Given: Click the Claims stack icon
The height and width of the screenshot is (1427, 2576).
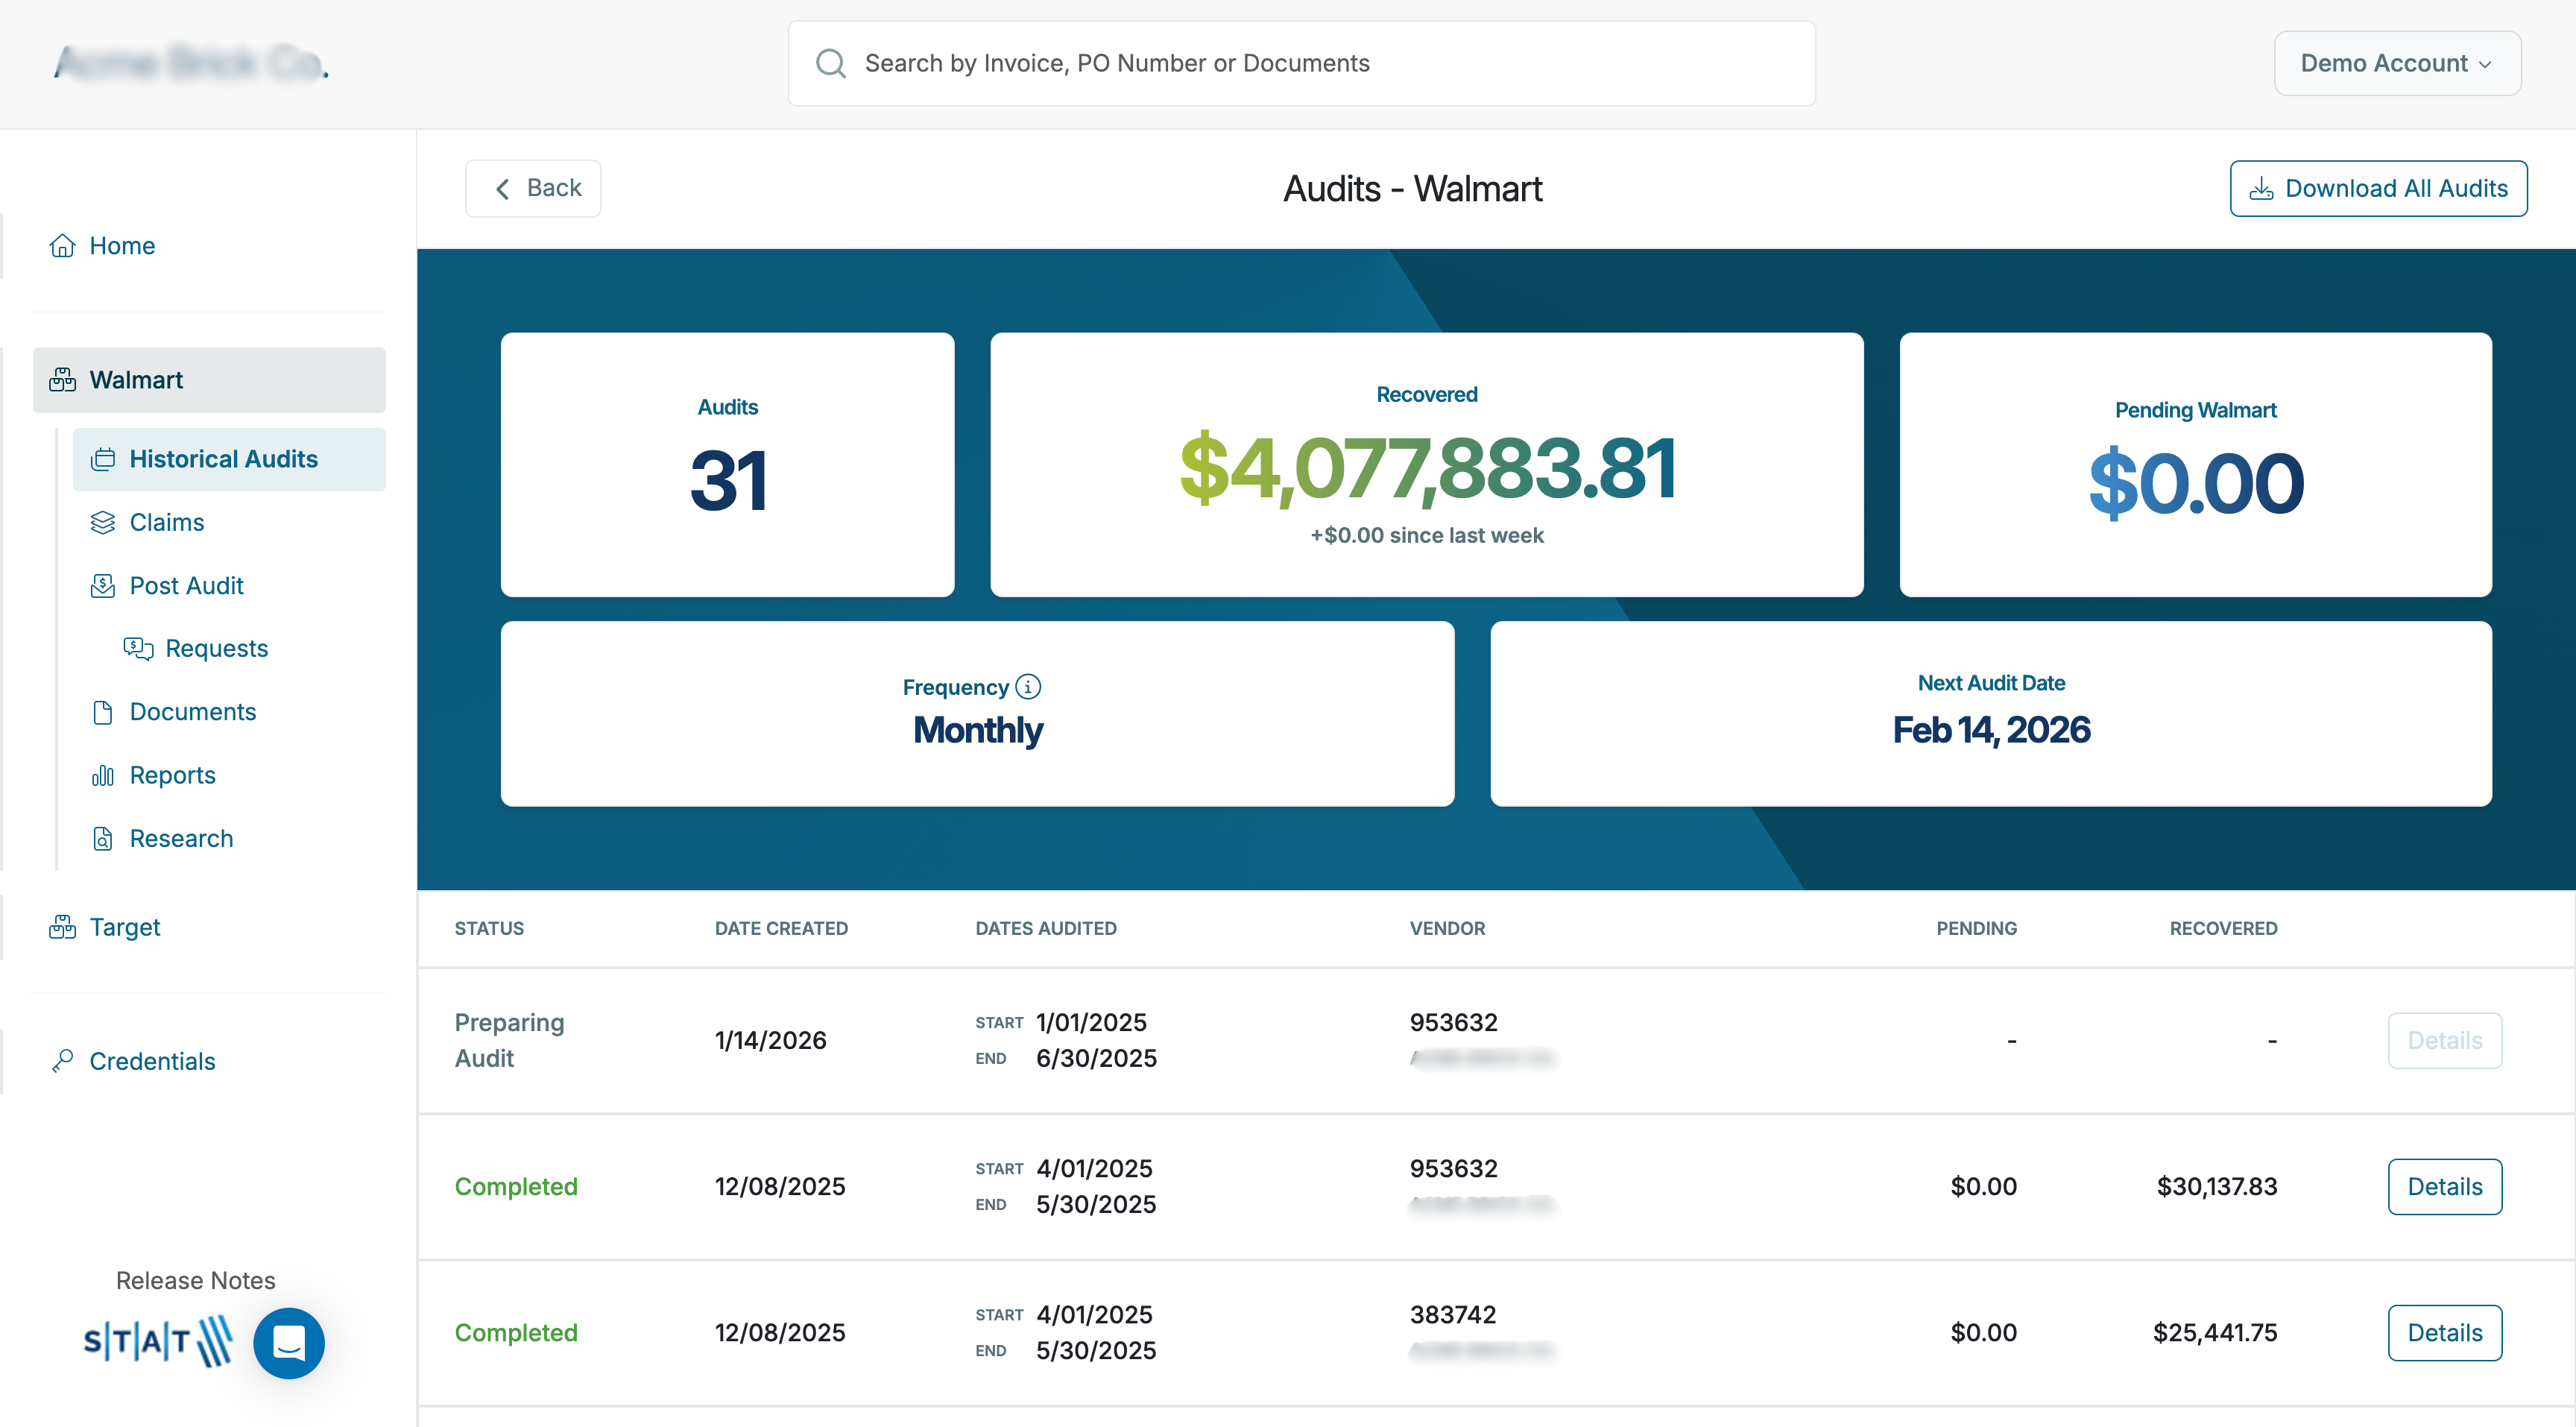Looking at the screenshot, I should pyautogui.click(x=102, y=523).
